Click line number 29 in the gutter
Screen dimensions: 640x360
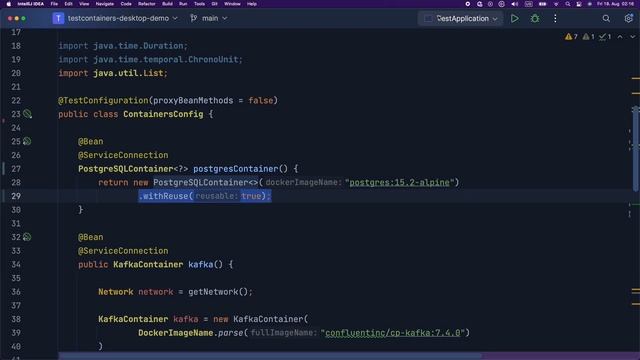click(x=16, y=196)
